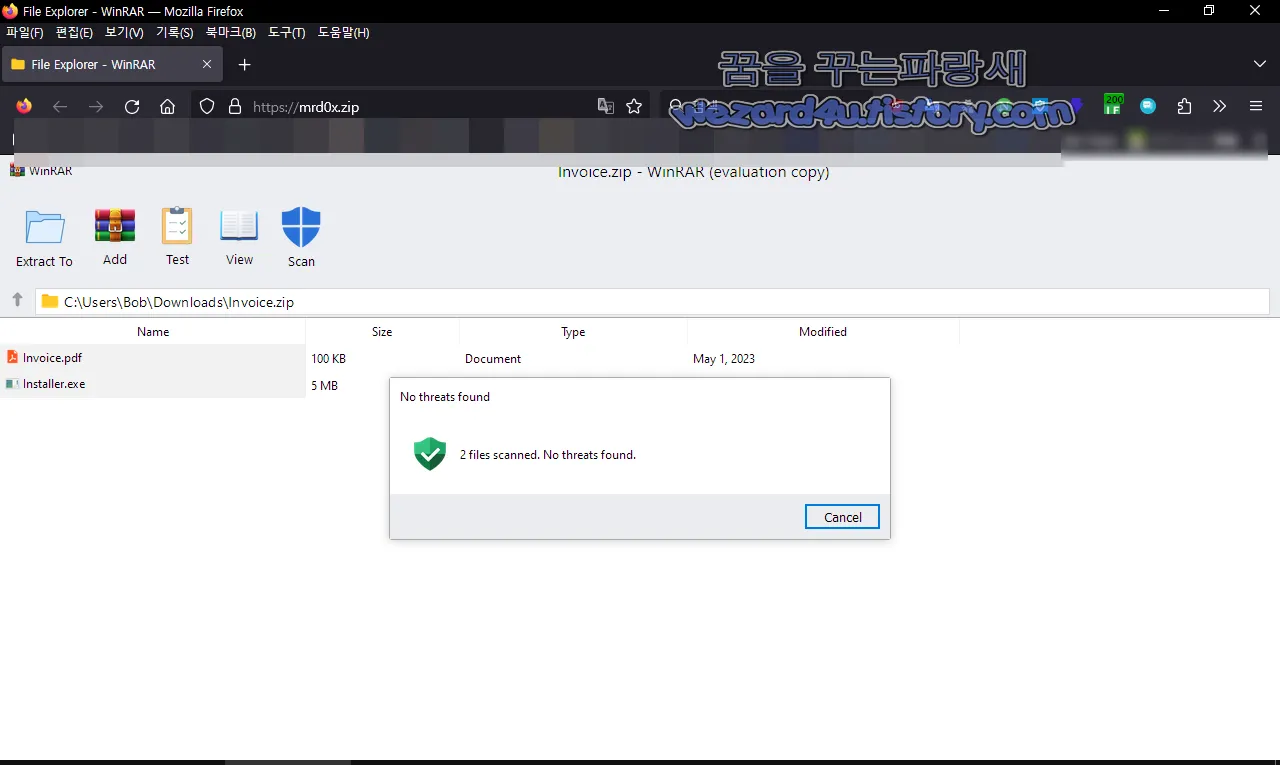
Task: Minimize the Firefox window
Action: (1164, 10)
